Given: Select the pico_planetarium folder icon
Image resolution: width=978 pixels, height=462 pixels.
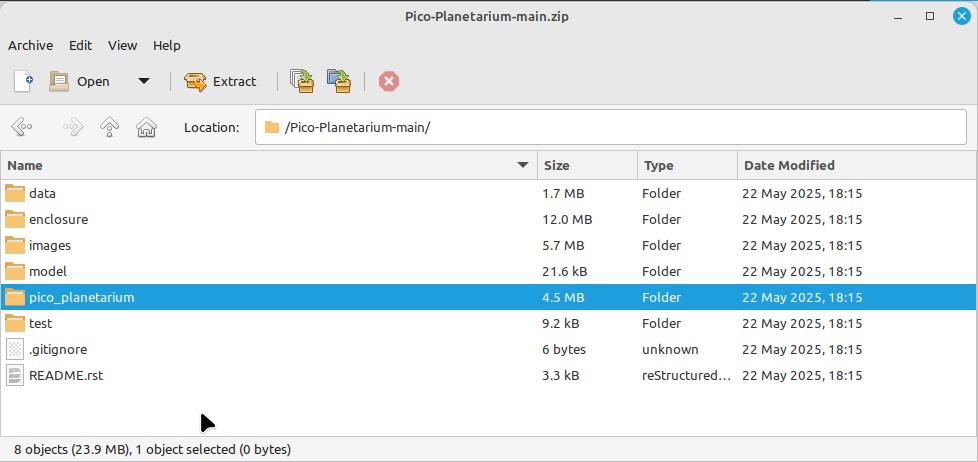Looking at the screenshot, I should click(x=14, y=297).
